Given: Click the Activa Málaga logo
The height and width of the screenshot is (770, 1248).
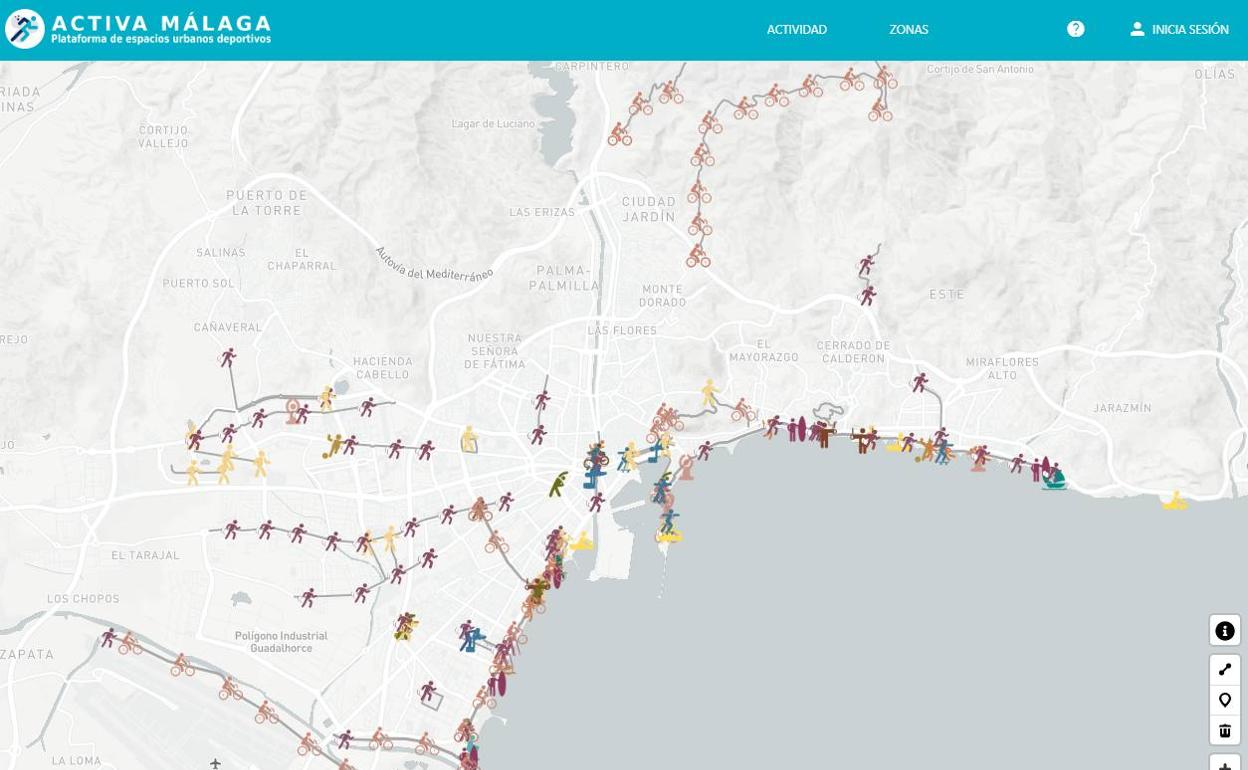Looking at the screenshot, I should coord(25,29).
